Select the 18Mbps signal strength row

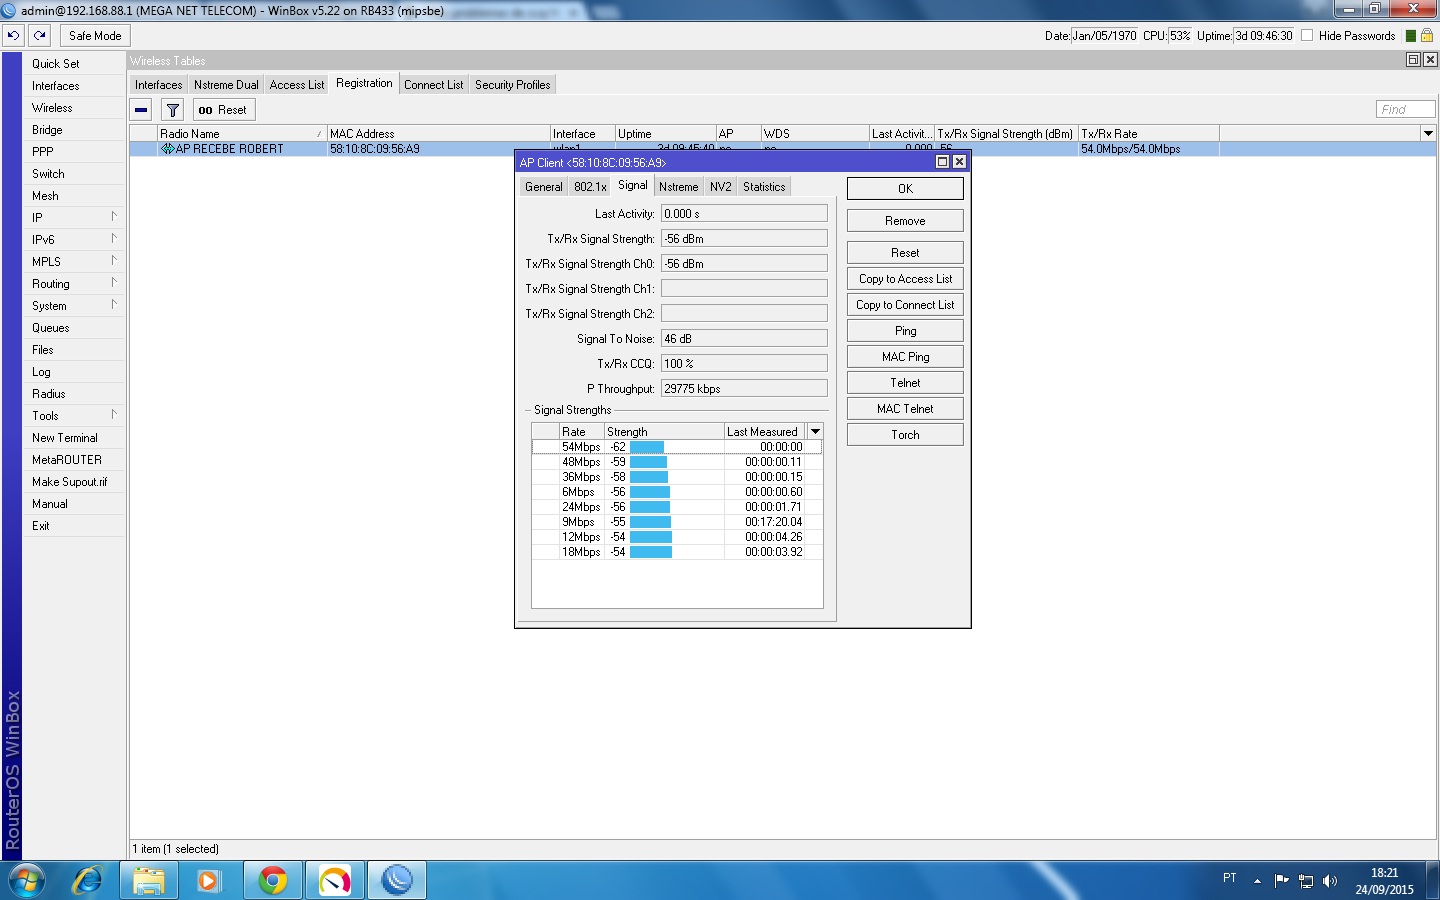677,552
